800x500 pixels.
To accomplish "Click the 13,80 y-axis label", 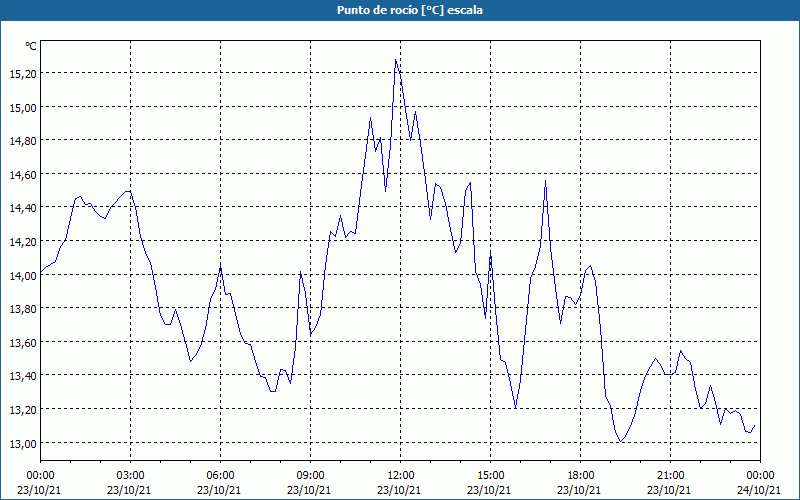I will (23, 309).
